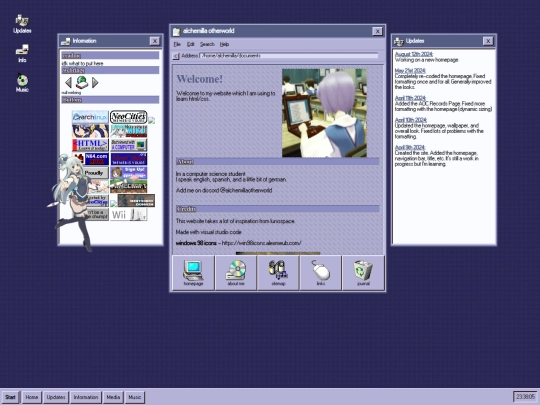
Task: Click the Sign Up anime badge
Action: (x=128, y=173)
